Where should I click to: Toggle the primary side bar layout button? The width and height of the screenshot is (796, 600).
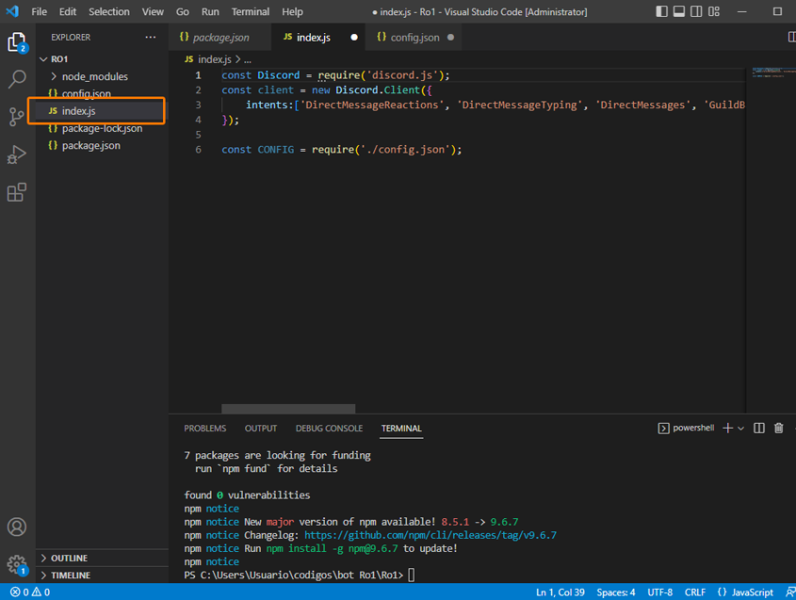(x=664, y=12)
